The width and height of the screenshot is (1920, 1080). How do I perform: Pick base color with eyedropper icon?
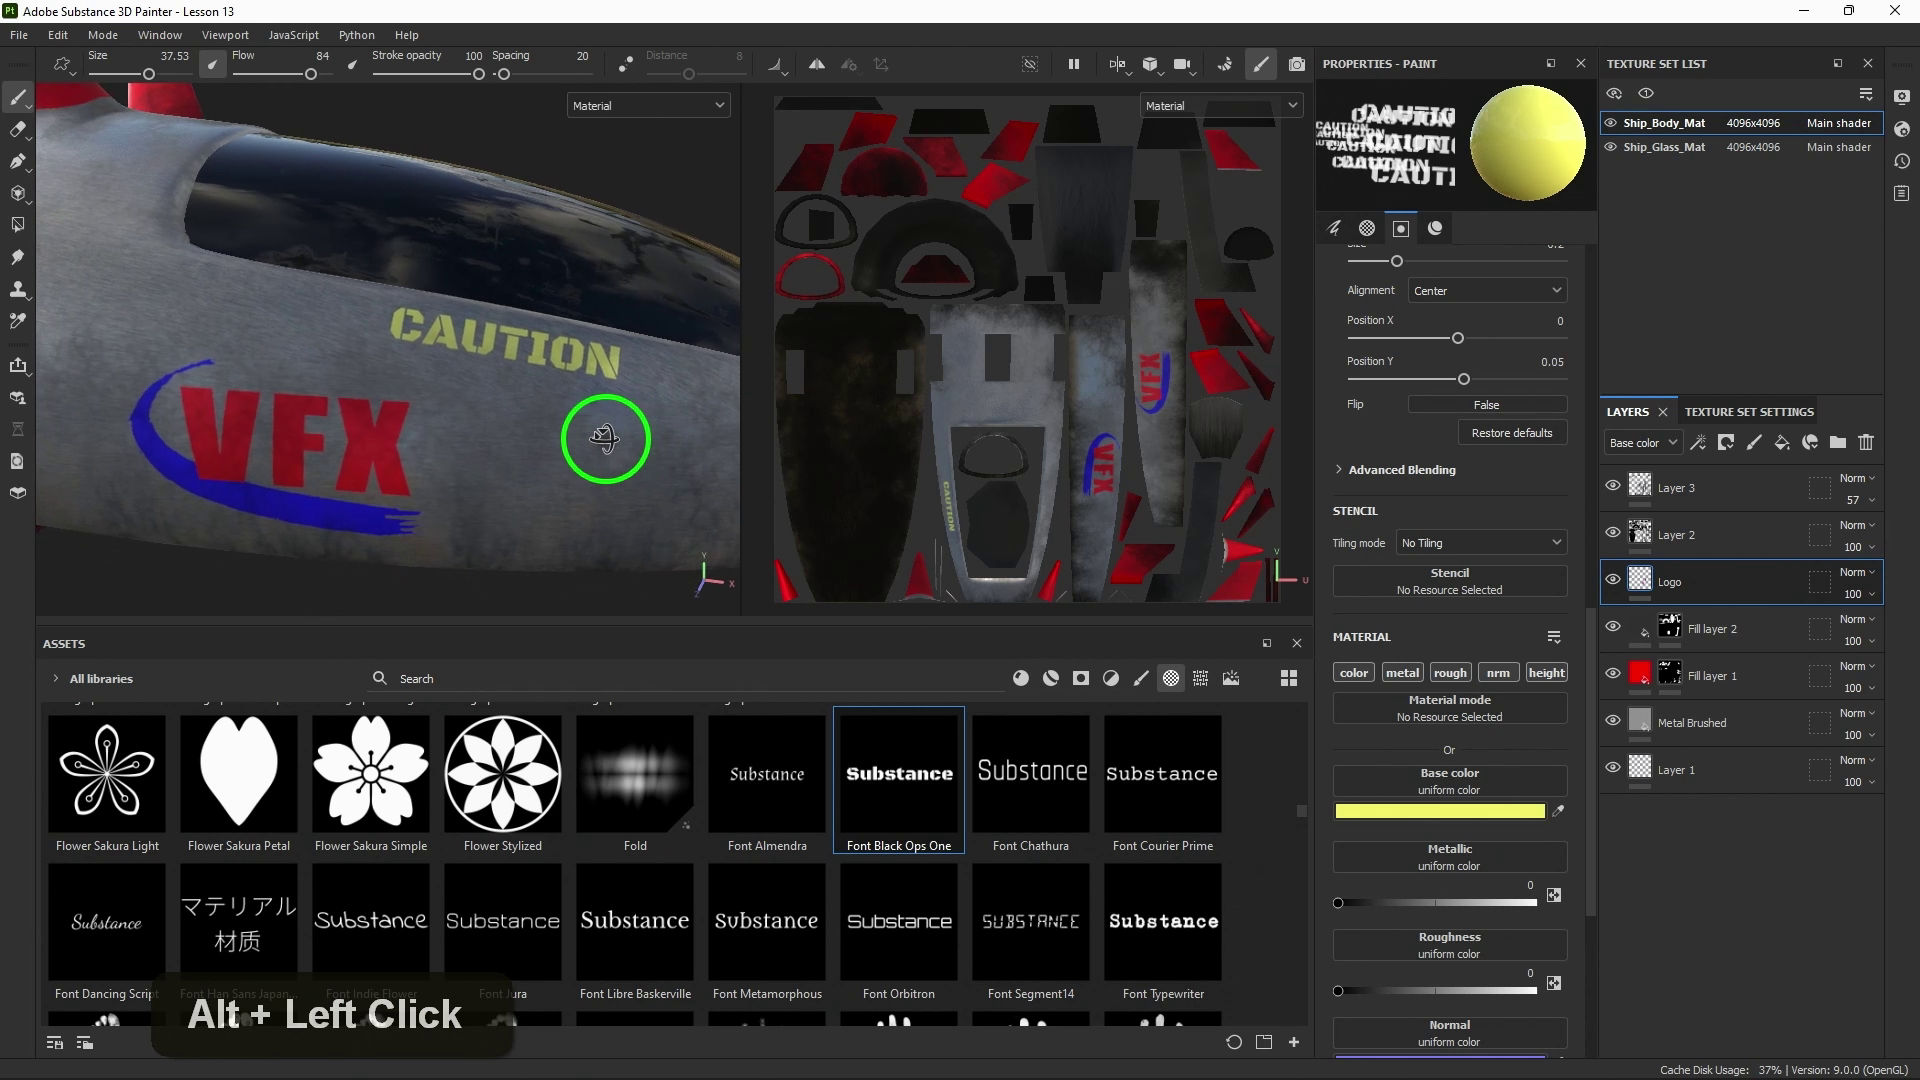[1557, 811]
